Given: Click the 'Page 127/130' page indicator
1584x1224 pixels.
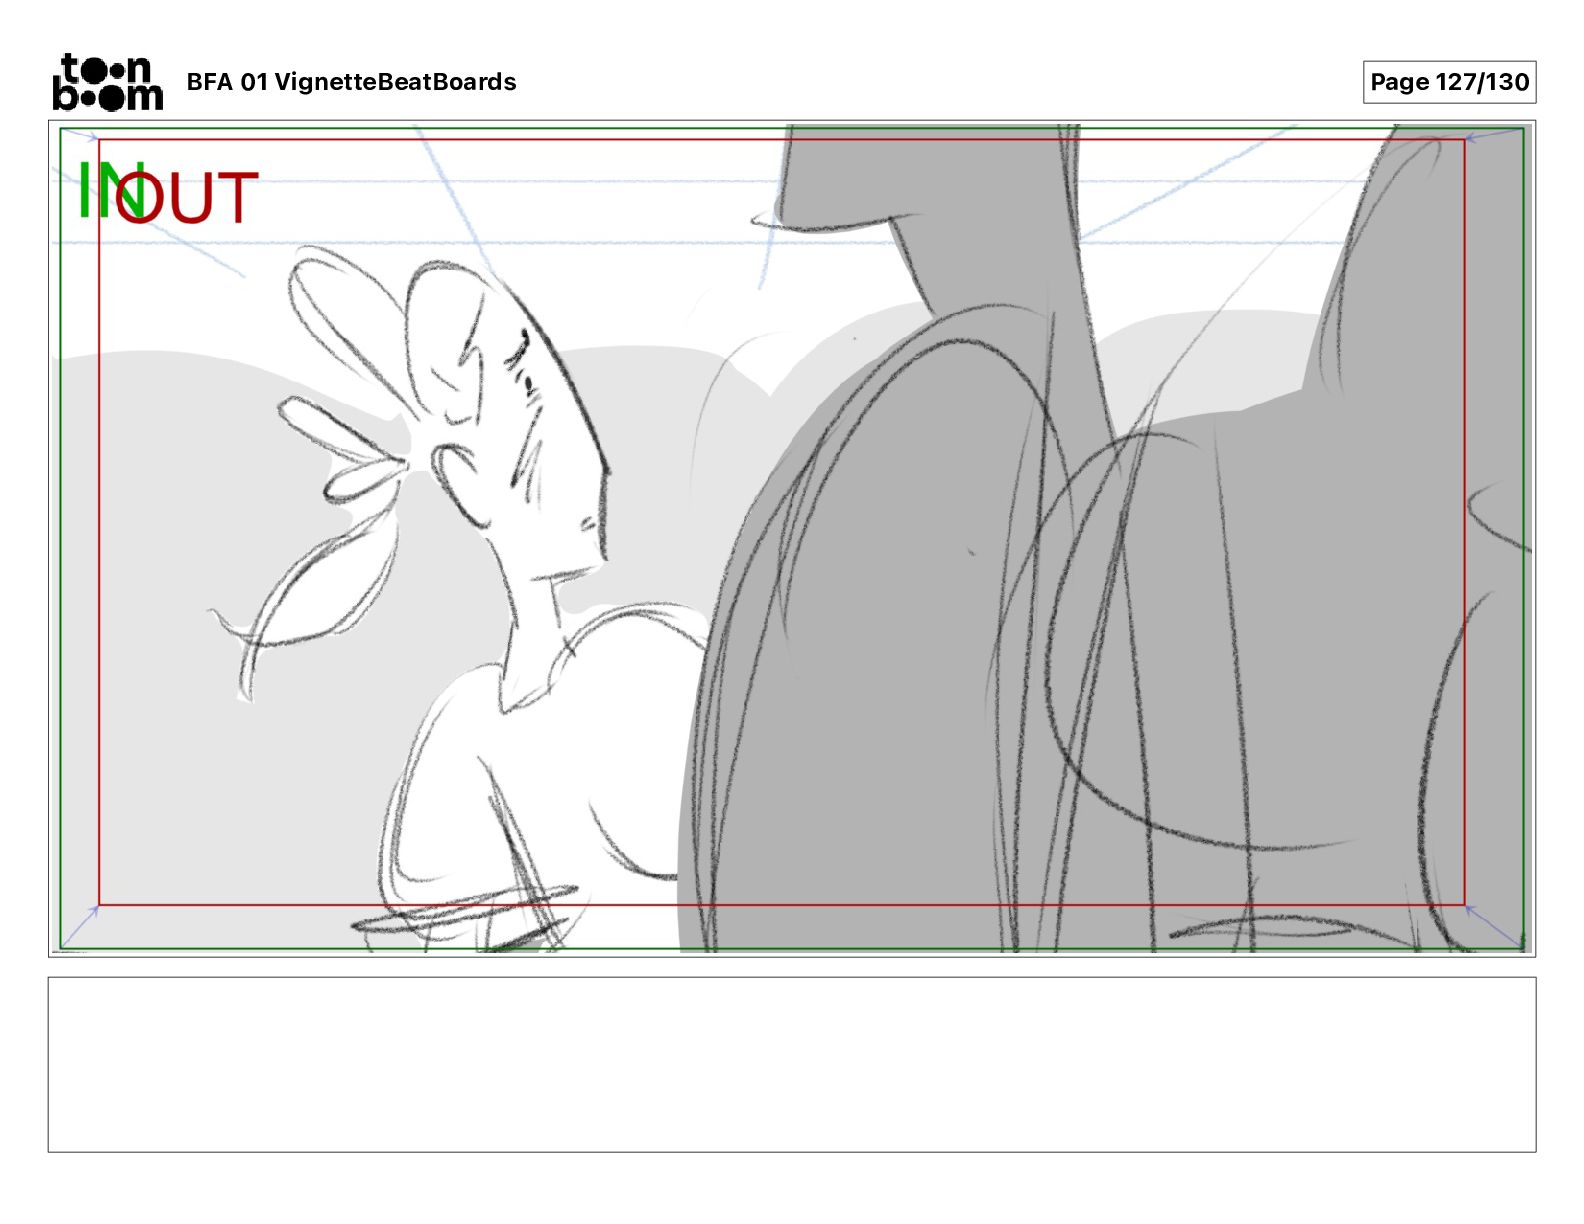Looking at the screenshot, I should click(x=1449, y=82).
